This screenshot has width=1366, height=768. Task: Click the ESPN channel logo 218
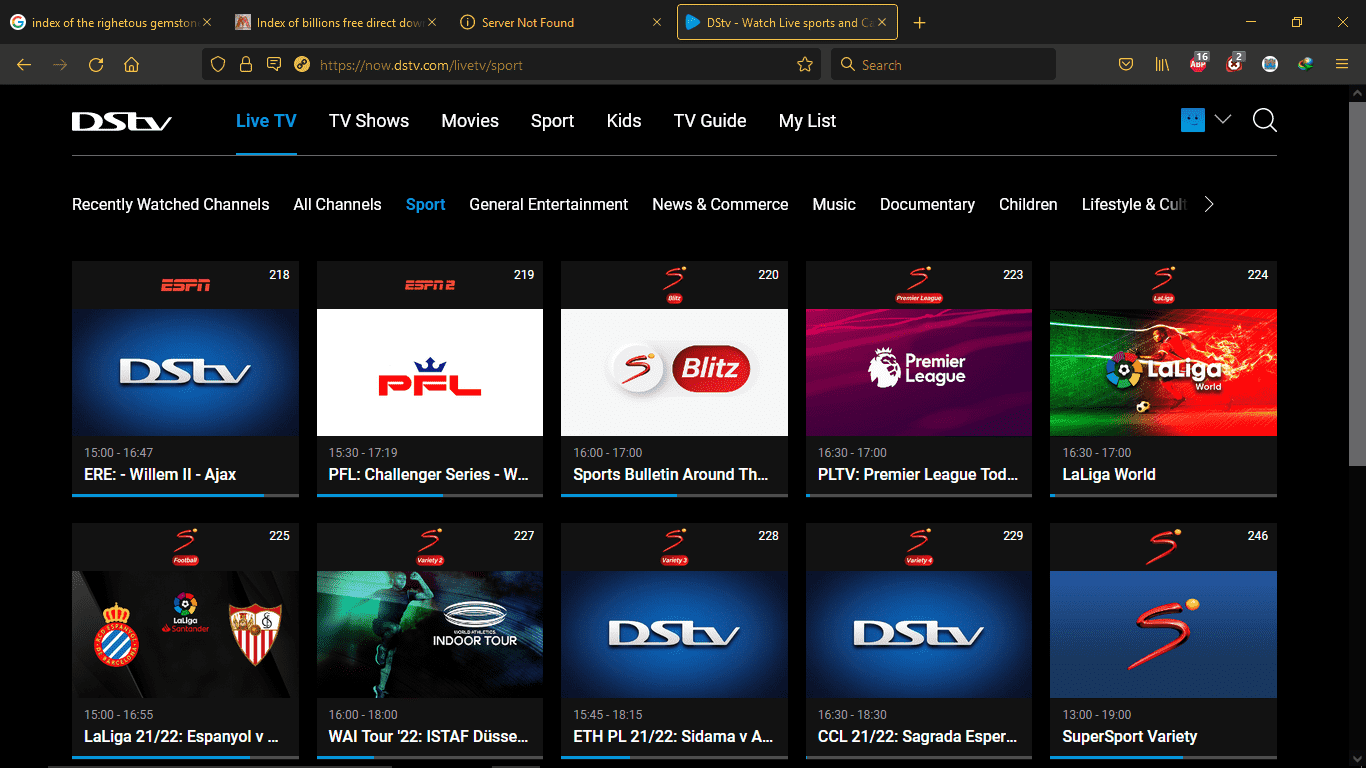click(x=185, y=286)
